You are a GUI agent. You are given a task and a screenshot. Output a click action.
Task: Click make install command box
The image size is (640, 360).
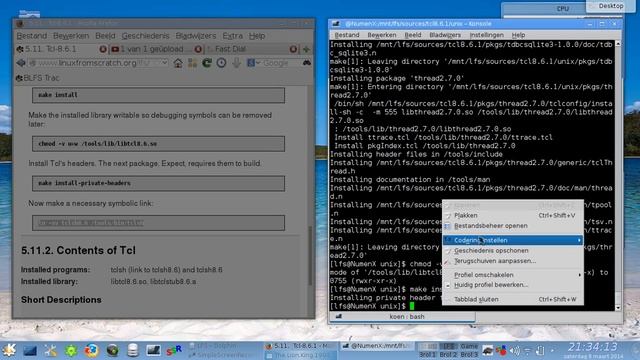(x=158, y=95)
